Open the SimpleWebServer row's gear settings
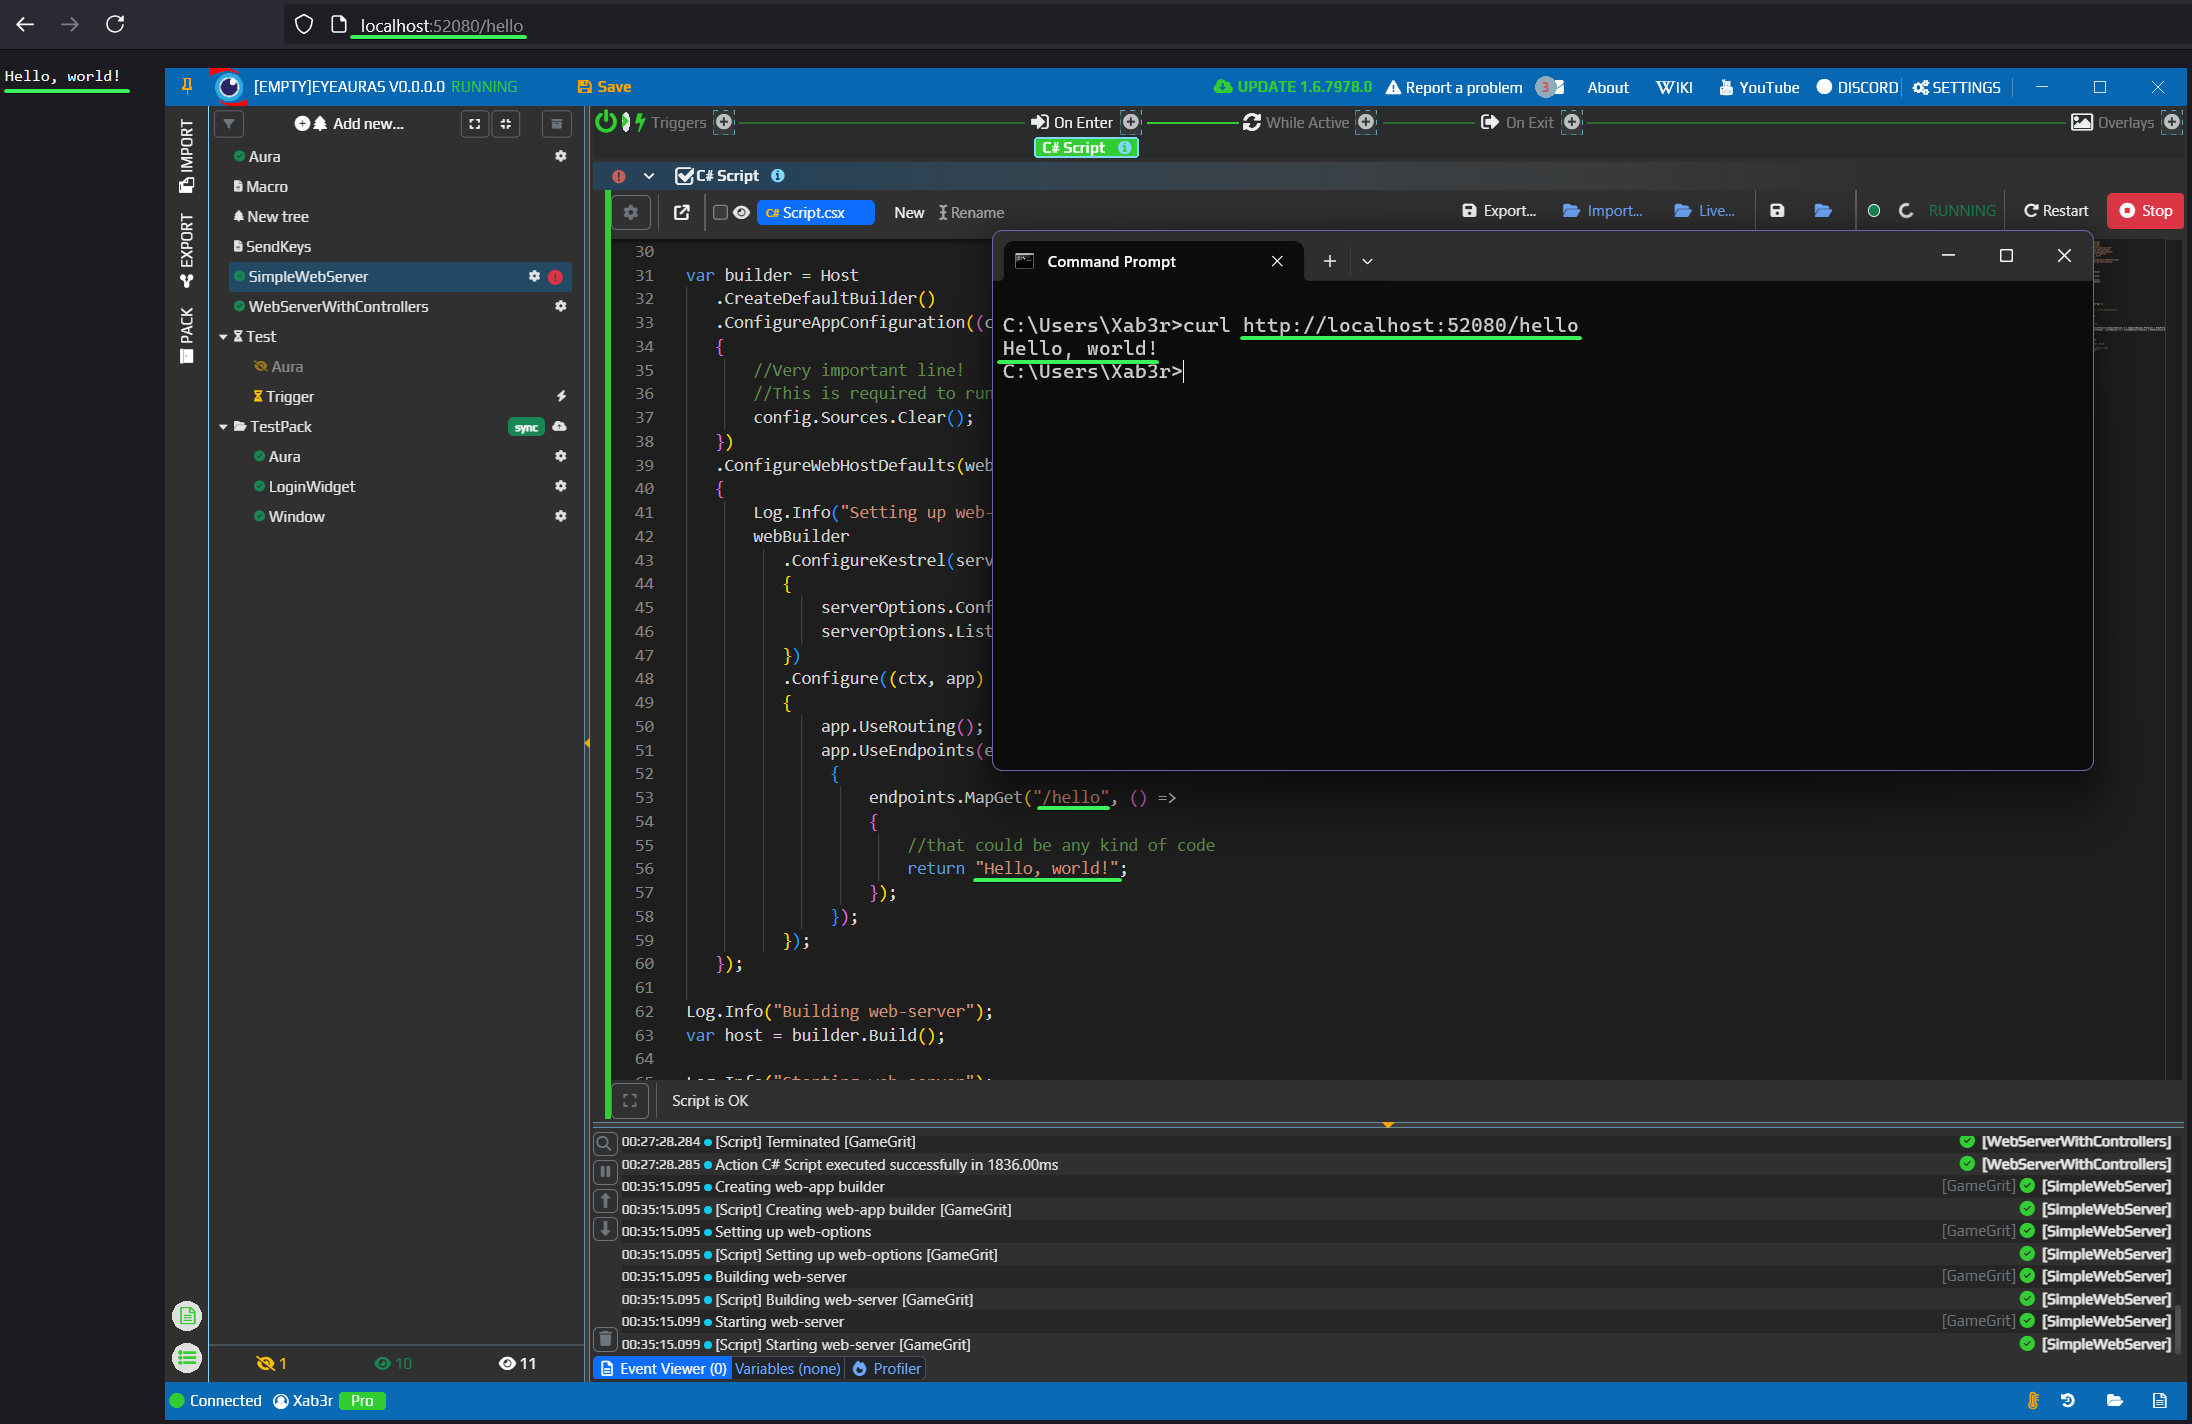 (534, 276)
